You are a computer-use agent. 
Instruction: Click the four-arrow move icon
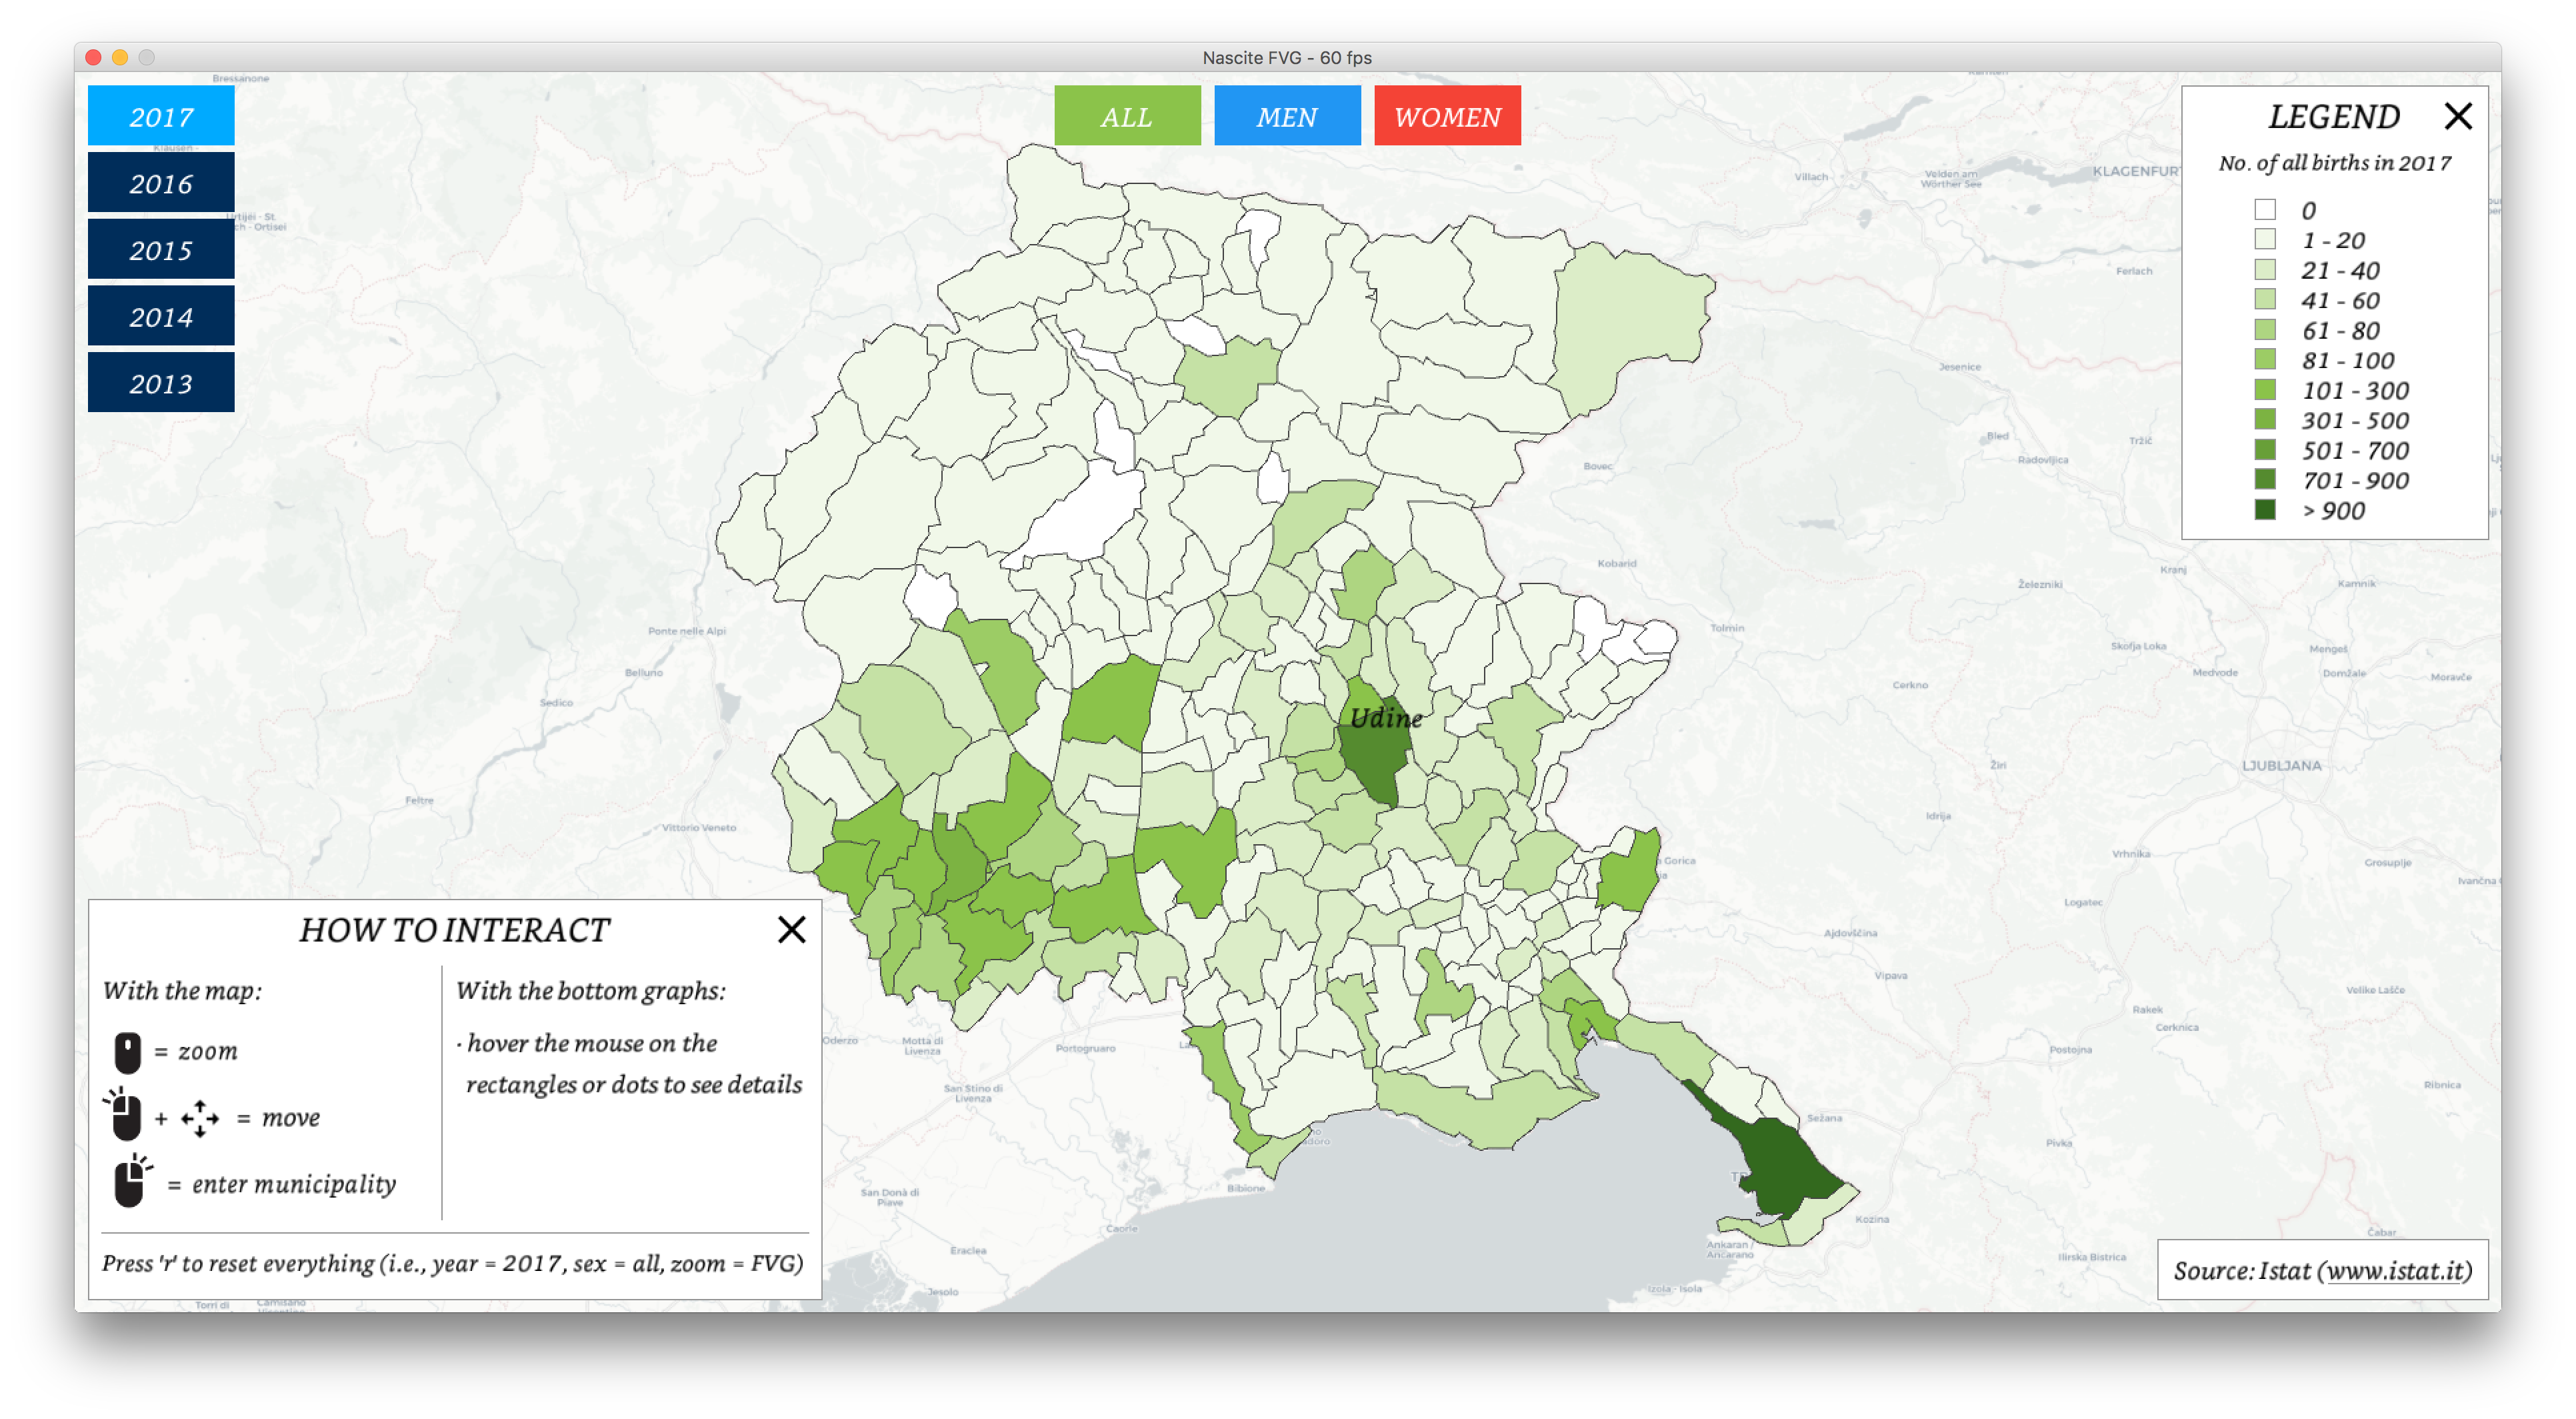tap(199, 1118)
